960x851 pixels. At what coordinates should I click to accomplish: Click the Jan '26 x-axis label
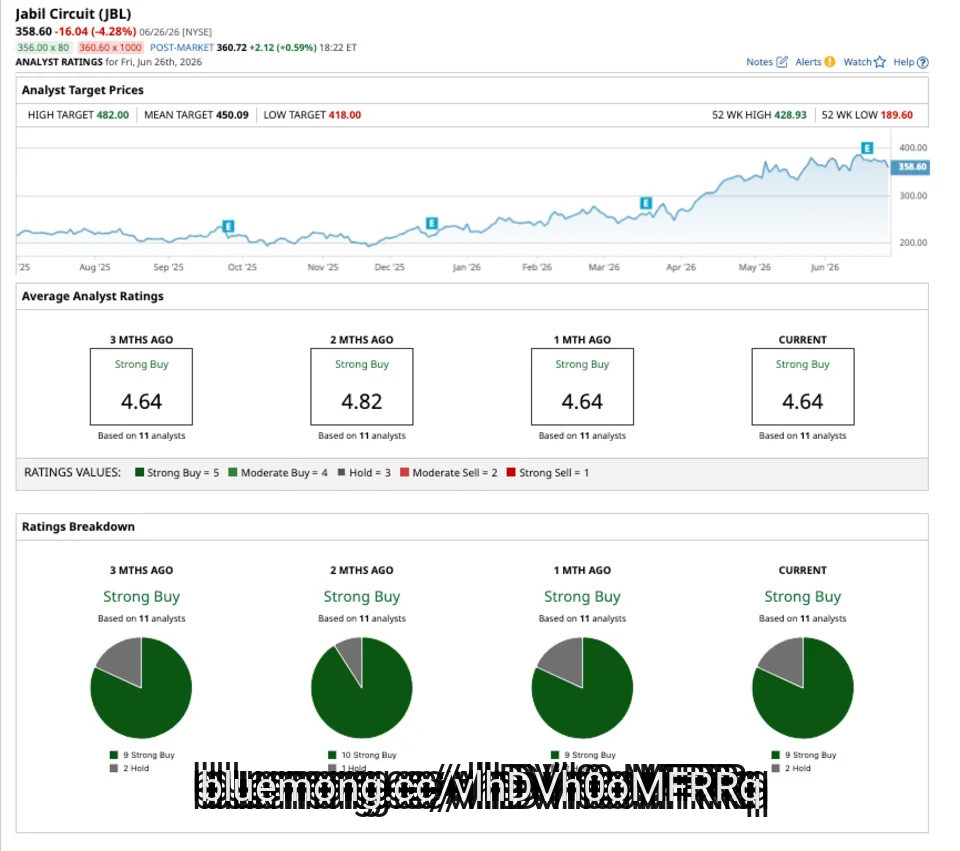click(x=467, y=268)
